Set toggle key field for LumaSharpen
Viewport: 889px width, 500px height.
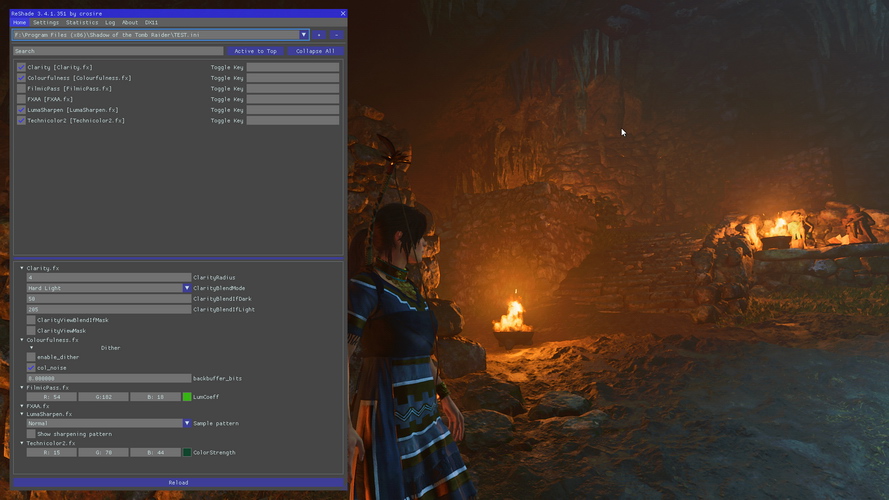pyautogui.click(x=293, y=110)
